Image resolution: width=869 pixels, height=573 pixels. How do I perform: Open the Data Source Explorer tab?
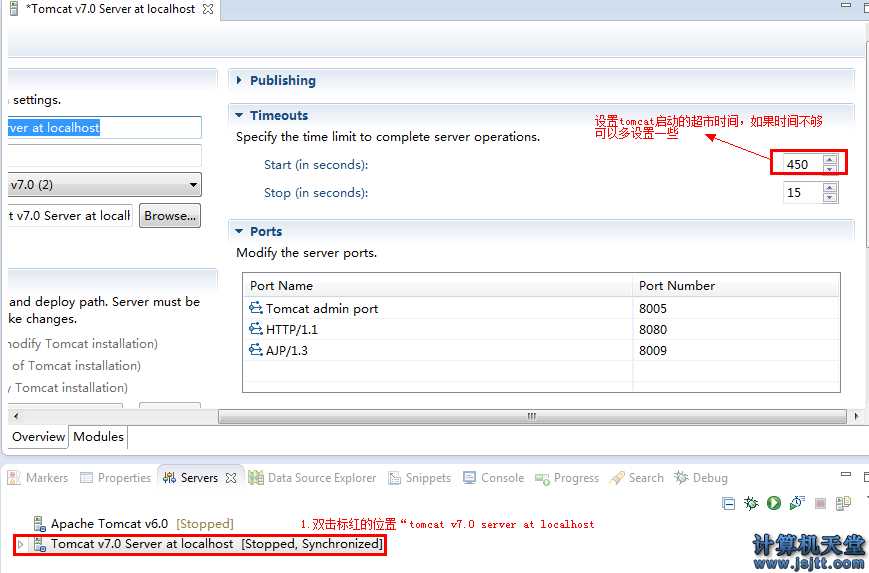tap(313, 478)
